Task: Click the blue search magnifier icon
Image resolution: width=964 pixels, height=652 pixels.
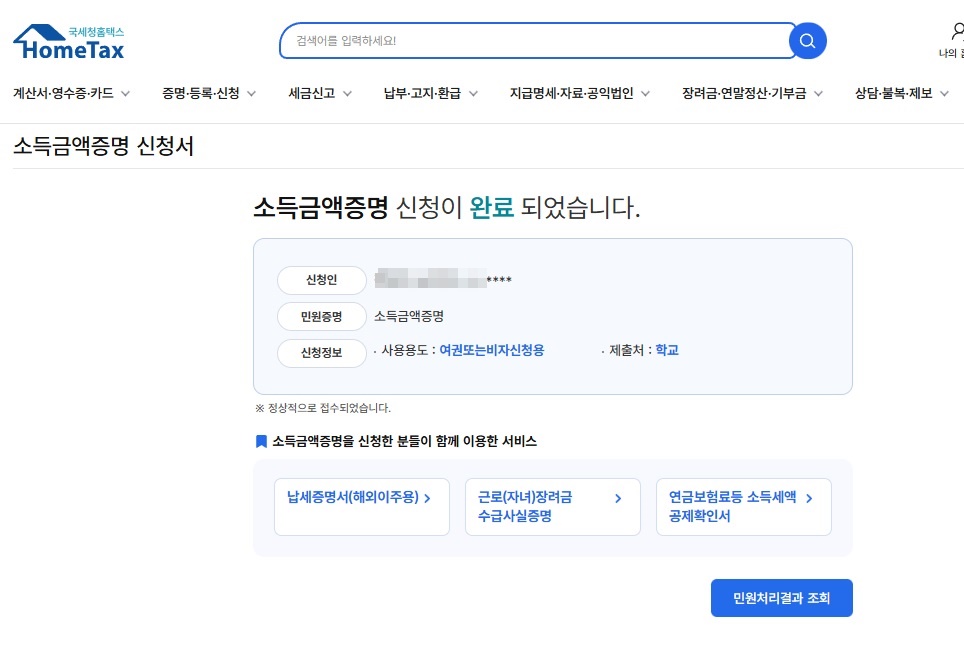Action: [x=806, y=40]
